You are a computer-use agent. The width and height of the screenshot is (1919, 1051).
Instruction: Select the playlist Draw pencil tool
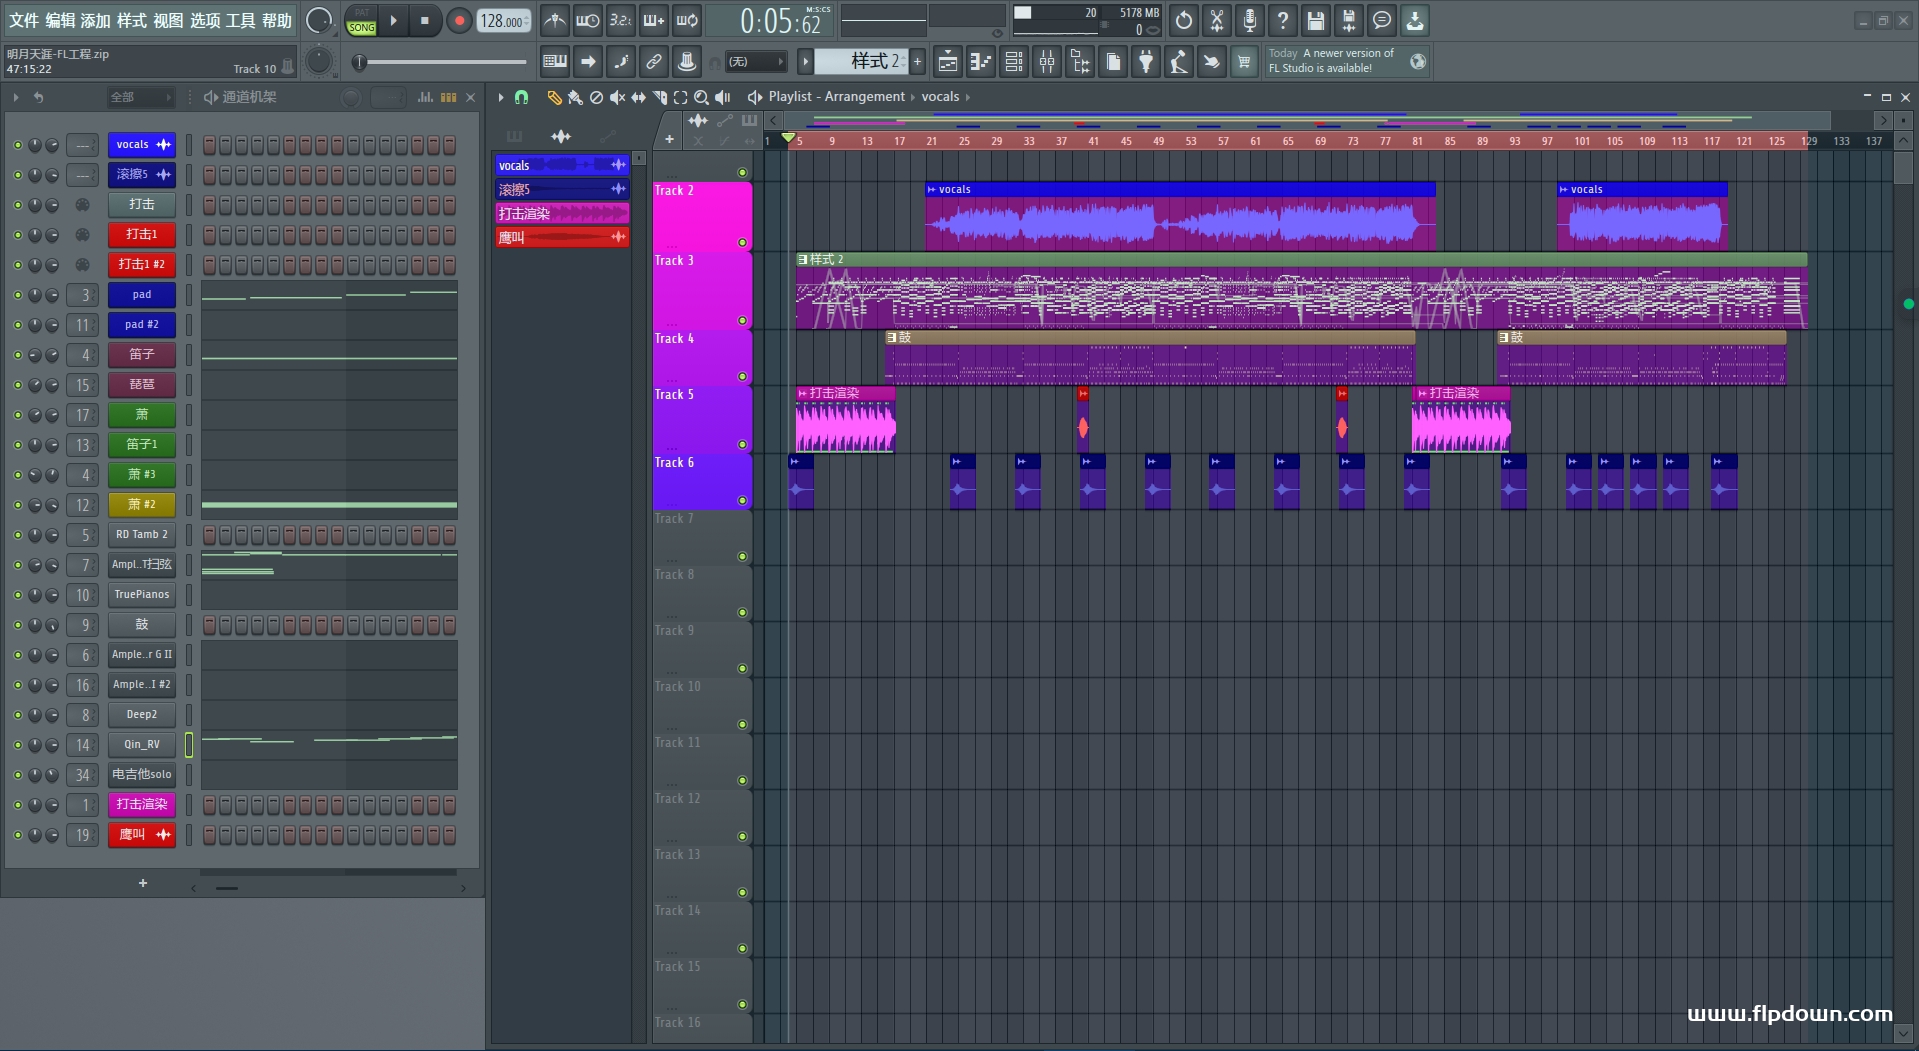click(554, 97)
